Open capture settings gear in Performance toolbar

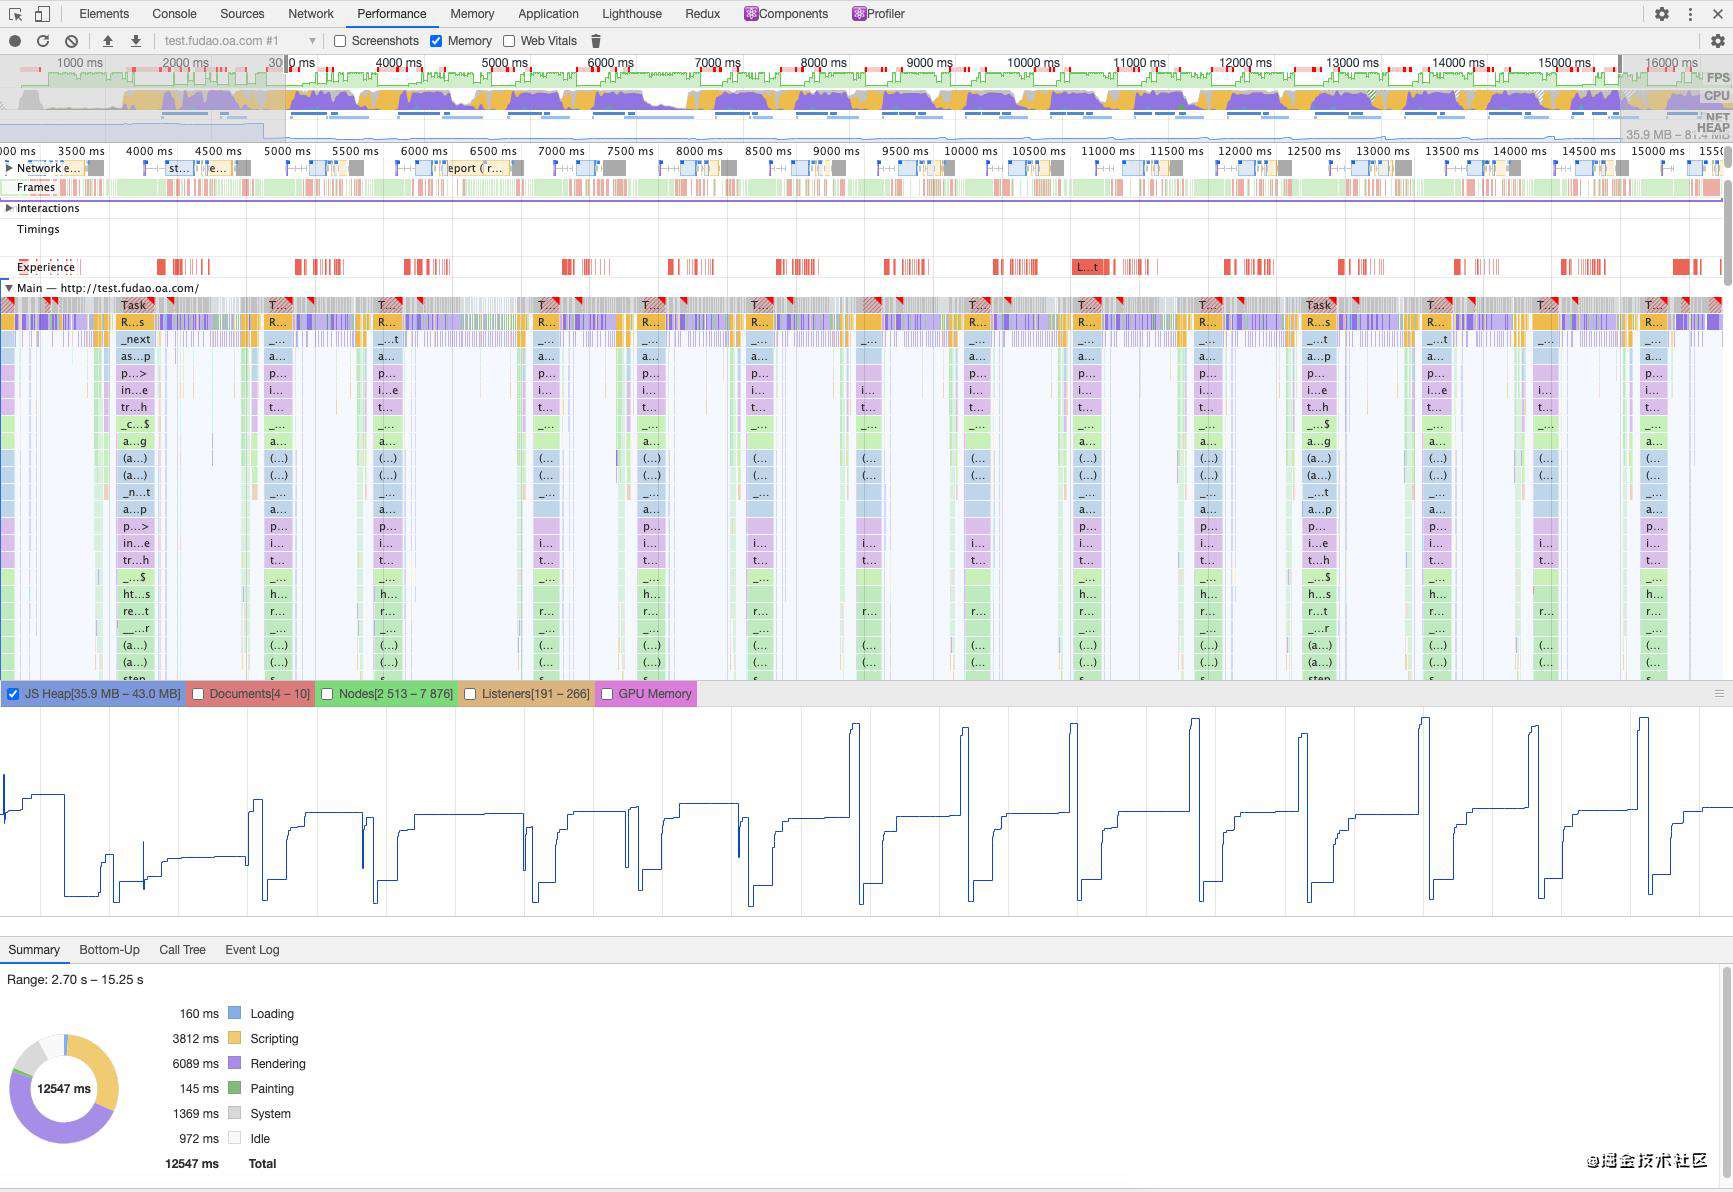point(1718,41)
